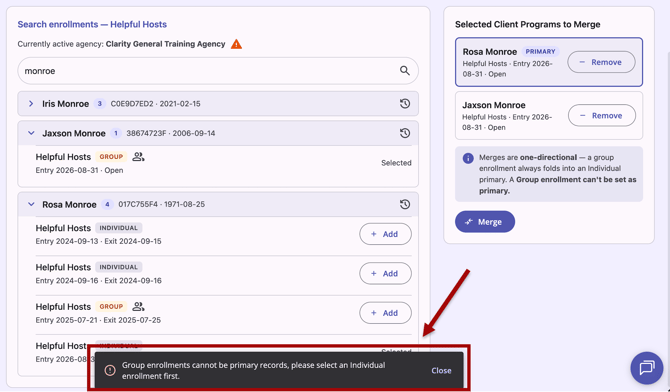Click group members icon on 2025-07-21 enrollment

(x=138, y=307)
